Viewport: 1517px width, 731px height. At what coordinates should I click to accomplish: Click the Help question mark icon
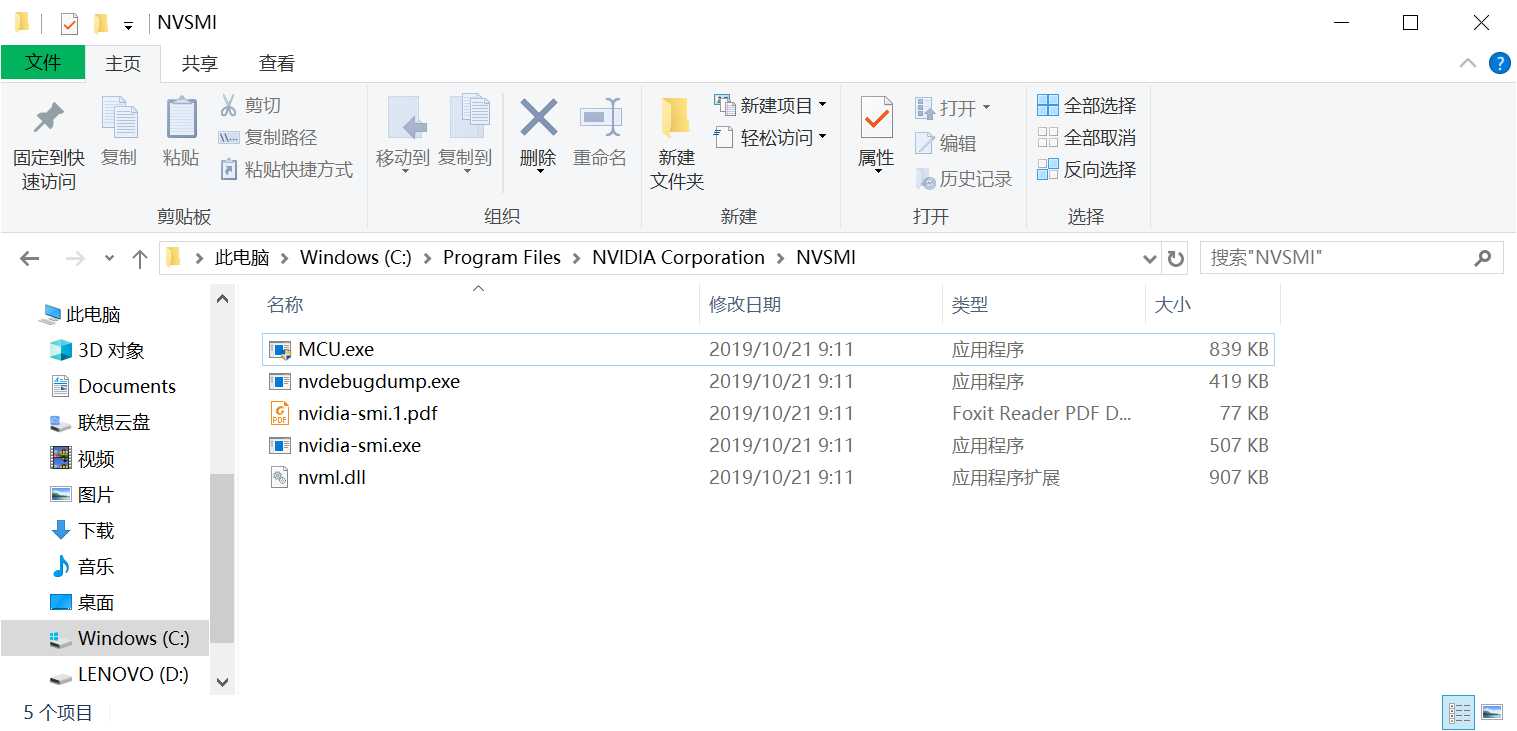point(1499,63)
